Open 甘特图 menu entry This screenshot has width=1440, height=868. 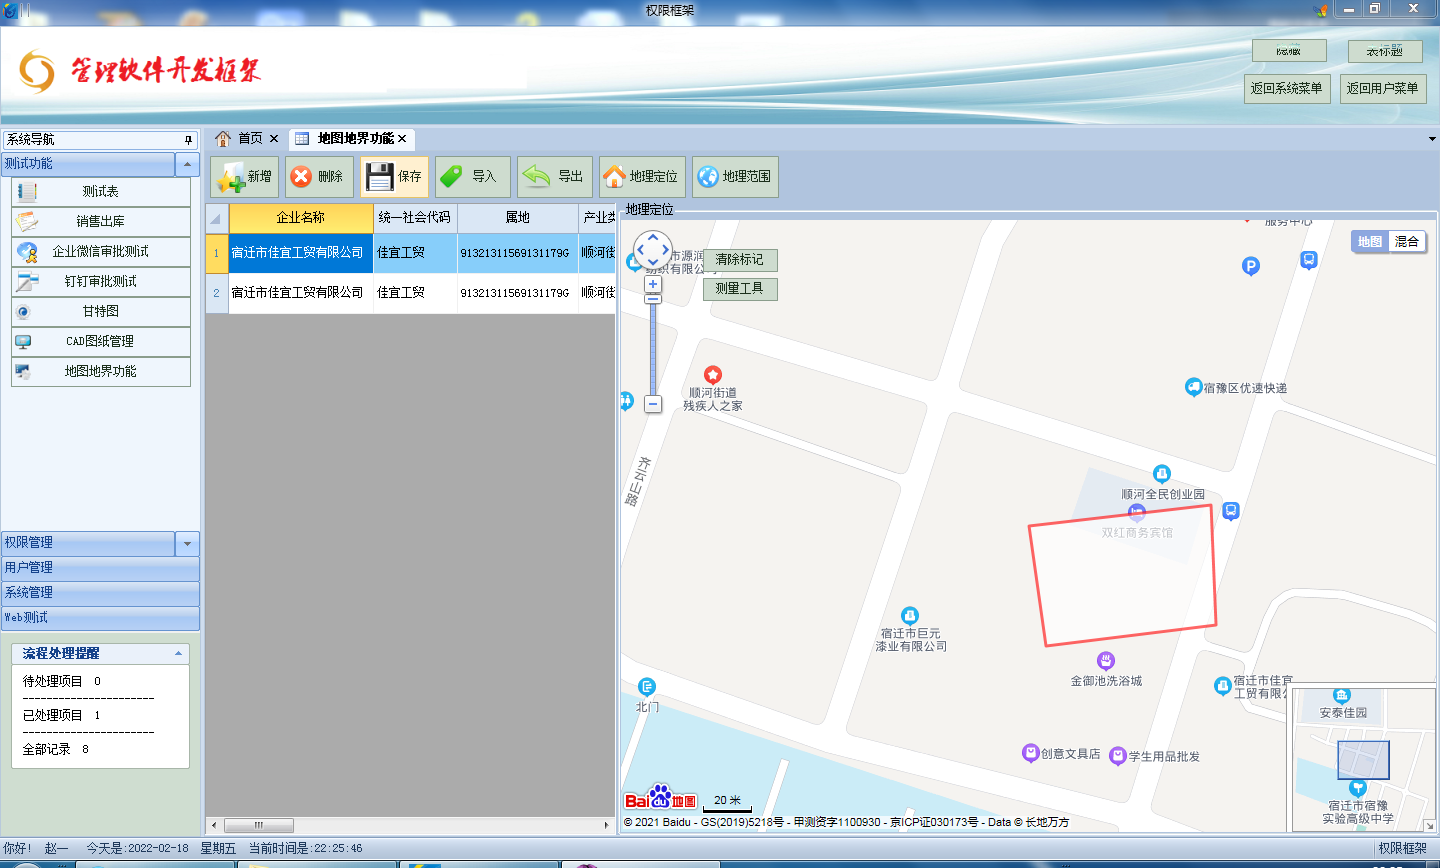coord(100,312)
